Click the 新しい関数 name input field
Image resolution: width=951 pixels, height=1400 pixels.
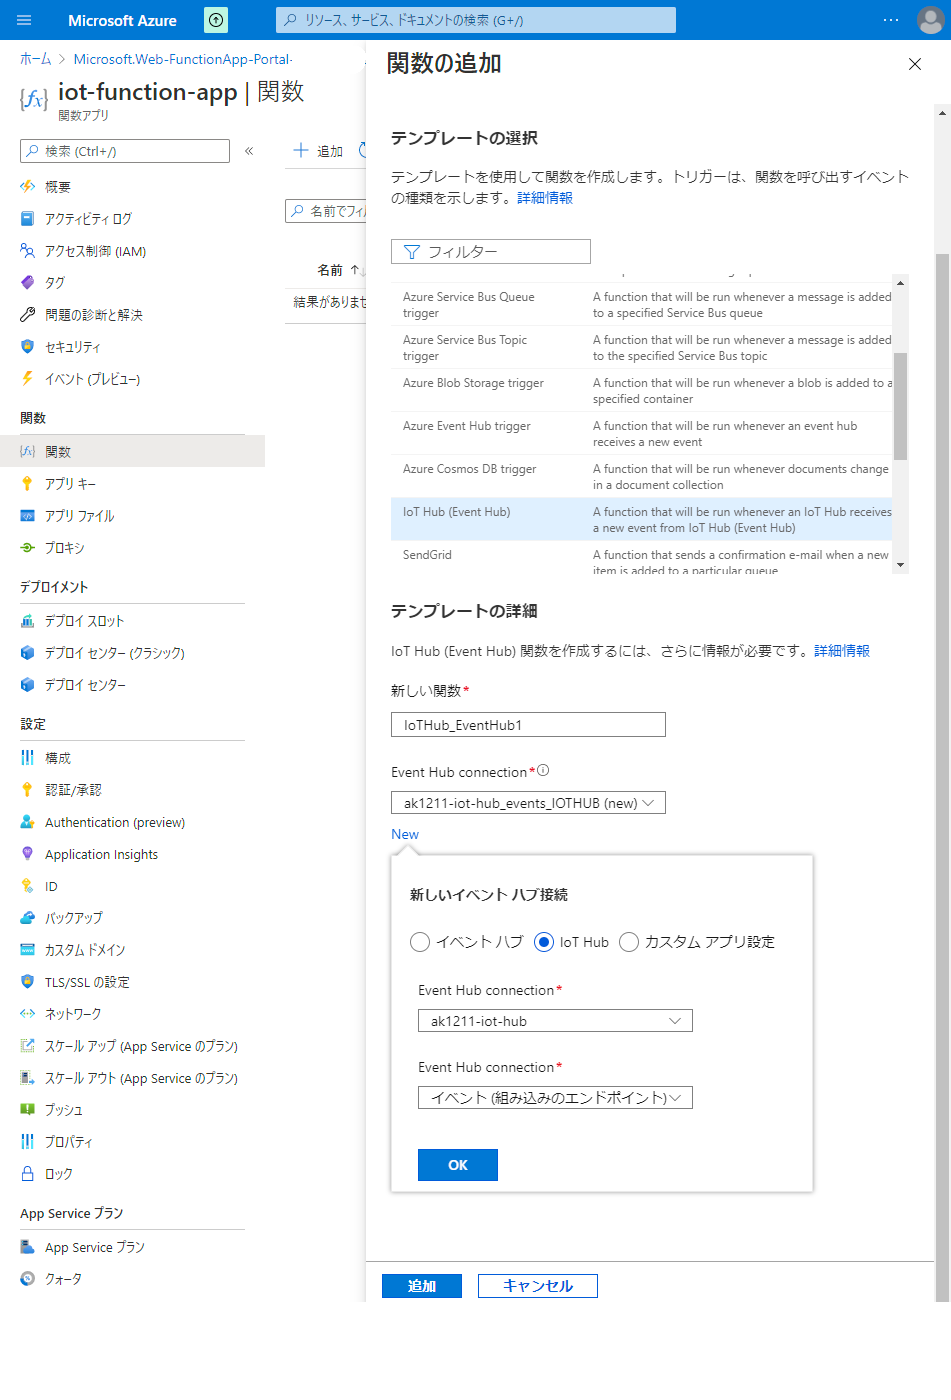click(x=528, y=725)
